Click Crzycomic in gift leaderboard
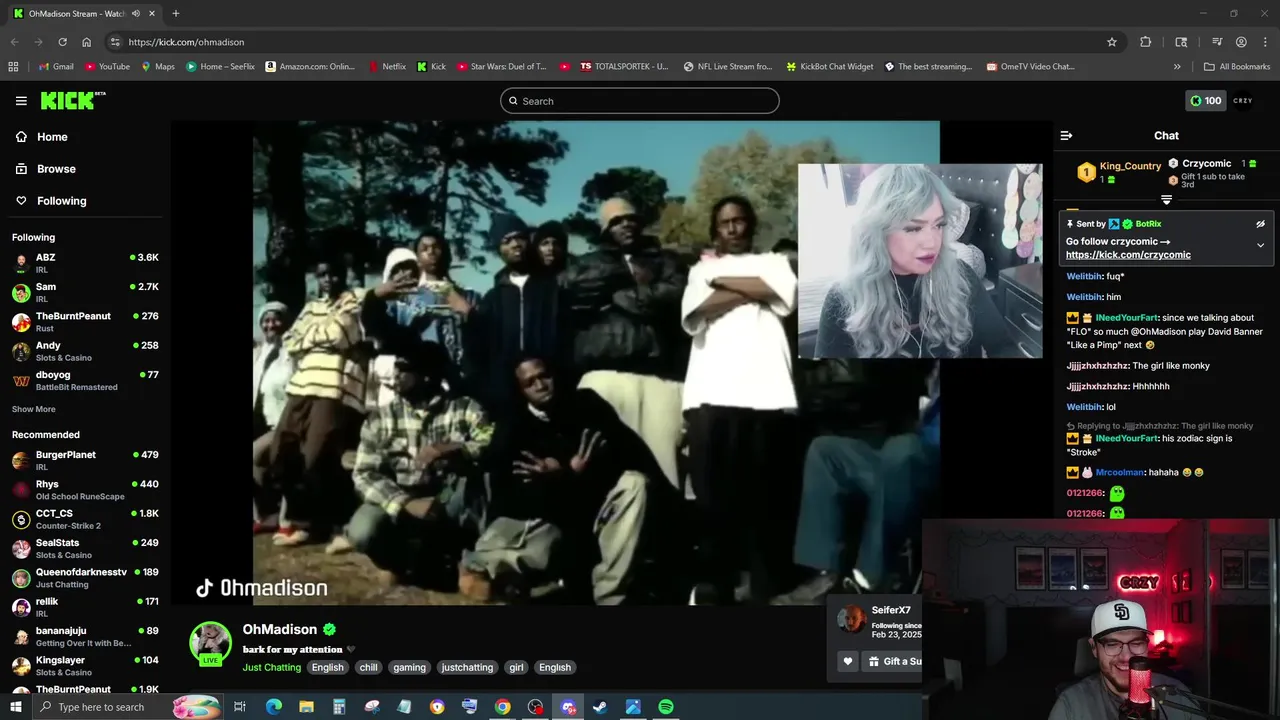The height and width of the screenshot is (720, 1280). (1207, 163)
